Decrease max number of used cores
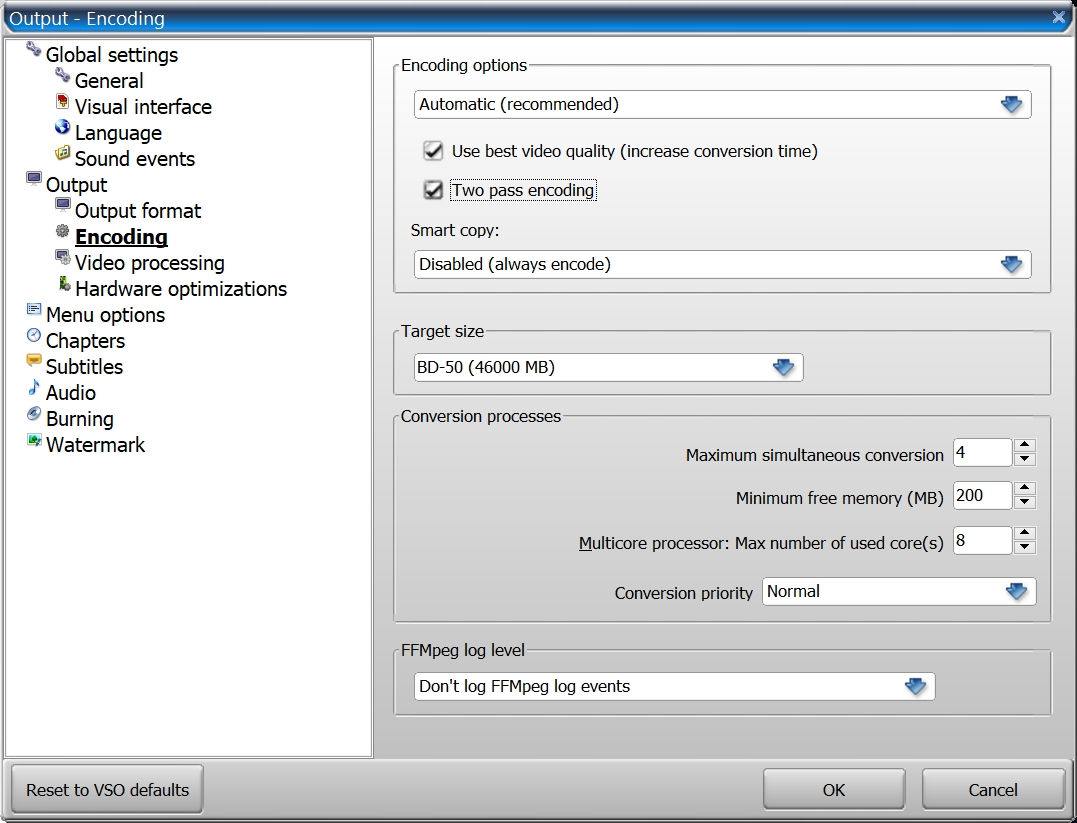1077x823 pixels. (x=1025, y=547)
